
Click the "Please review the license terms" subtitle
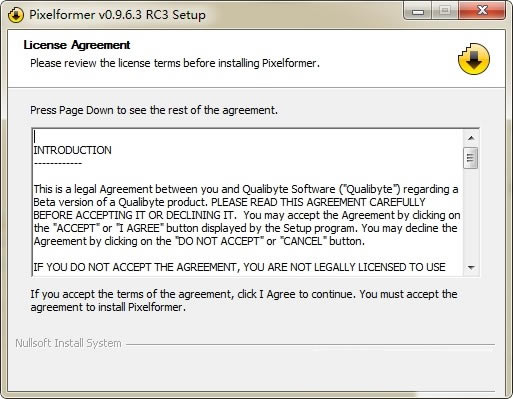coord(175,63)
